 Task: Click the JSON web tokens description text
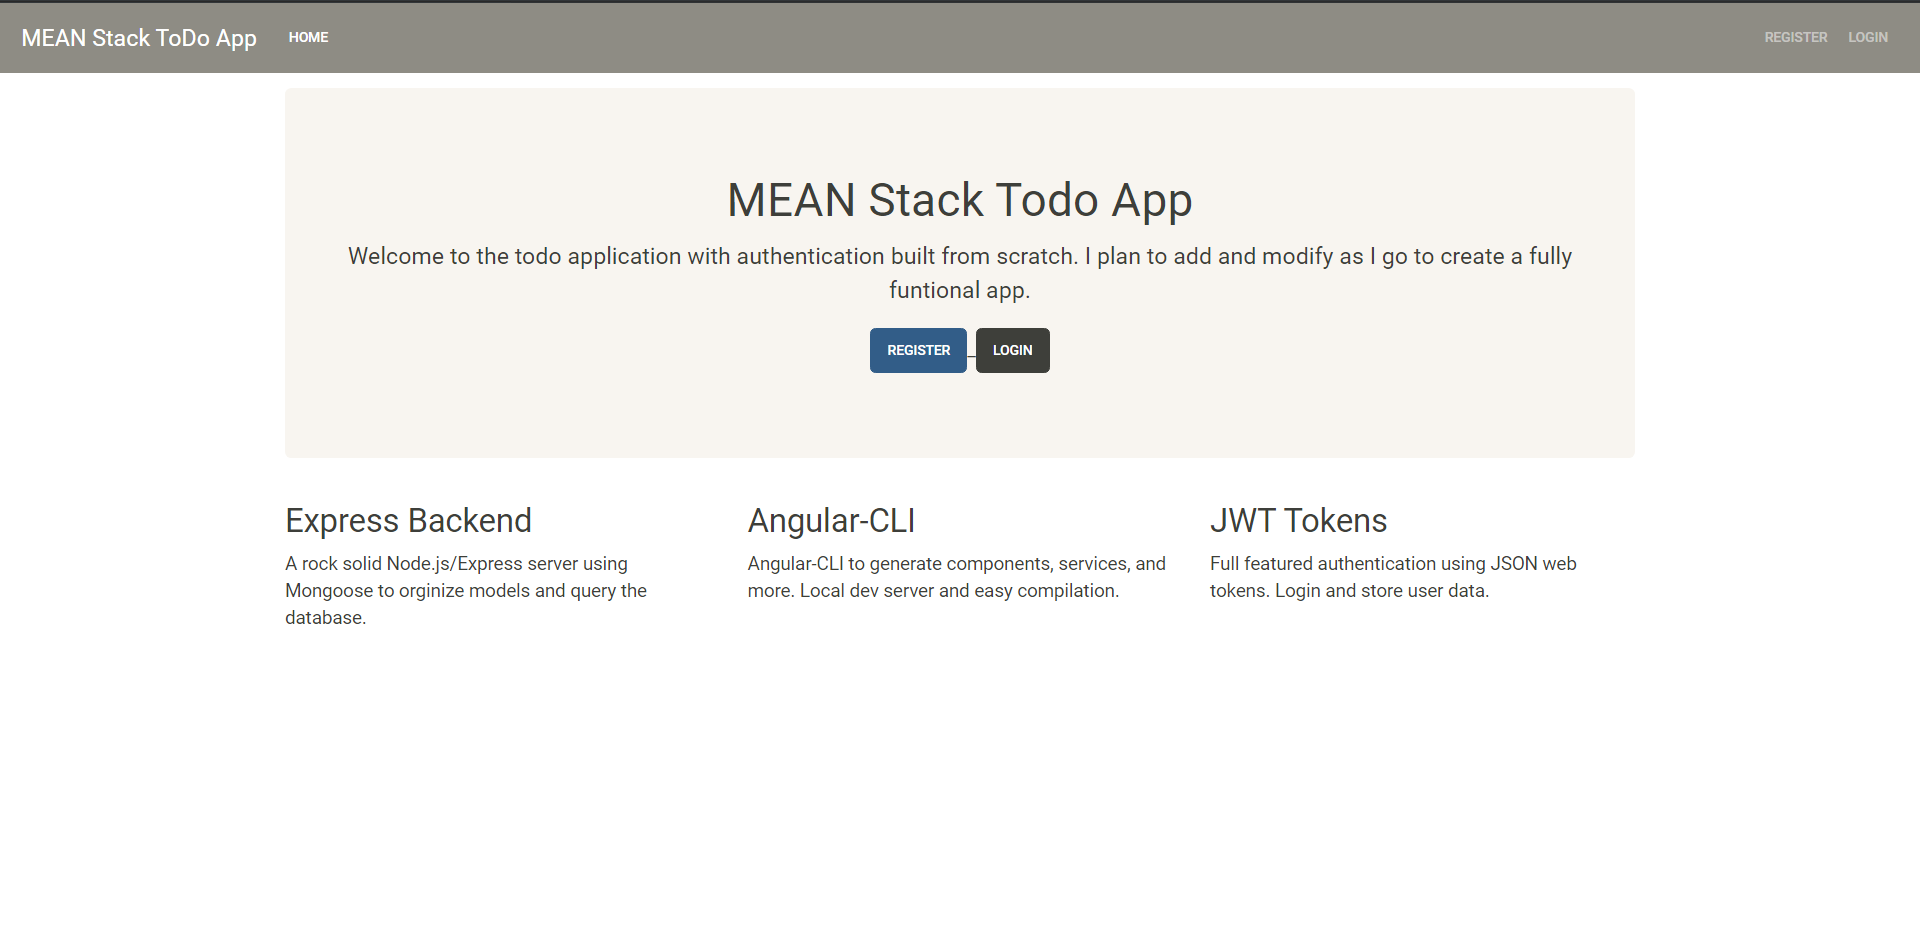pos(1392,577)
